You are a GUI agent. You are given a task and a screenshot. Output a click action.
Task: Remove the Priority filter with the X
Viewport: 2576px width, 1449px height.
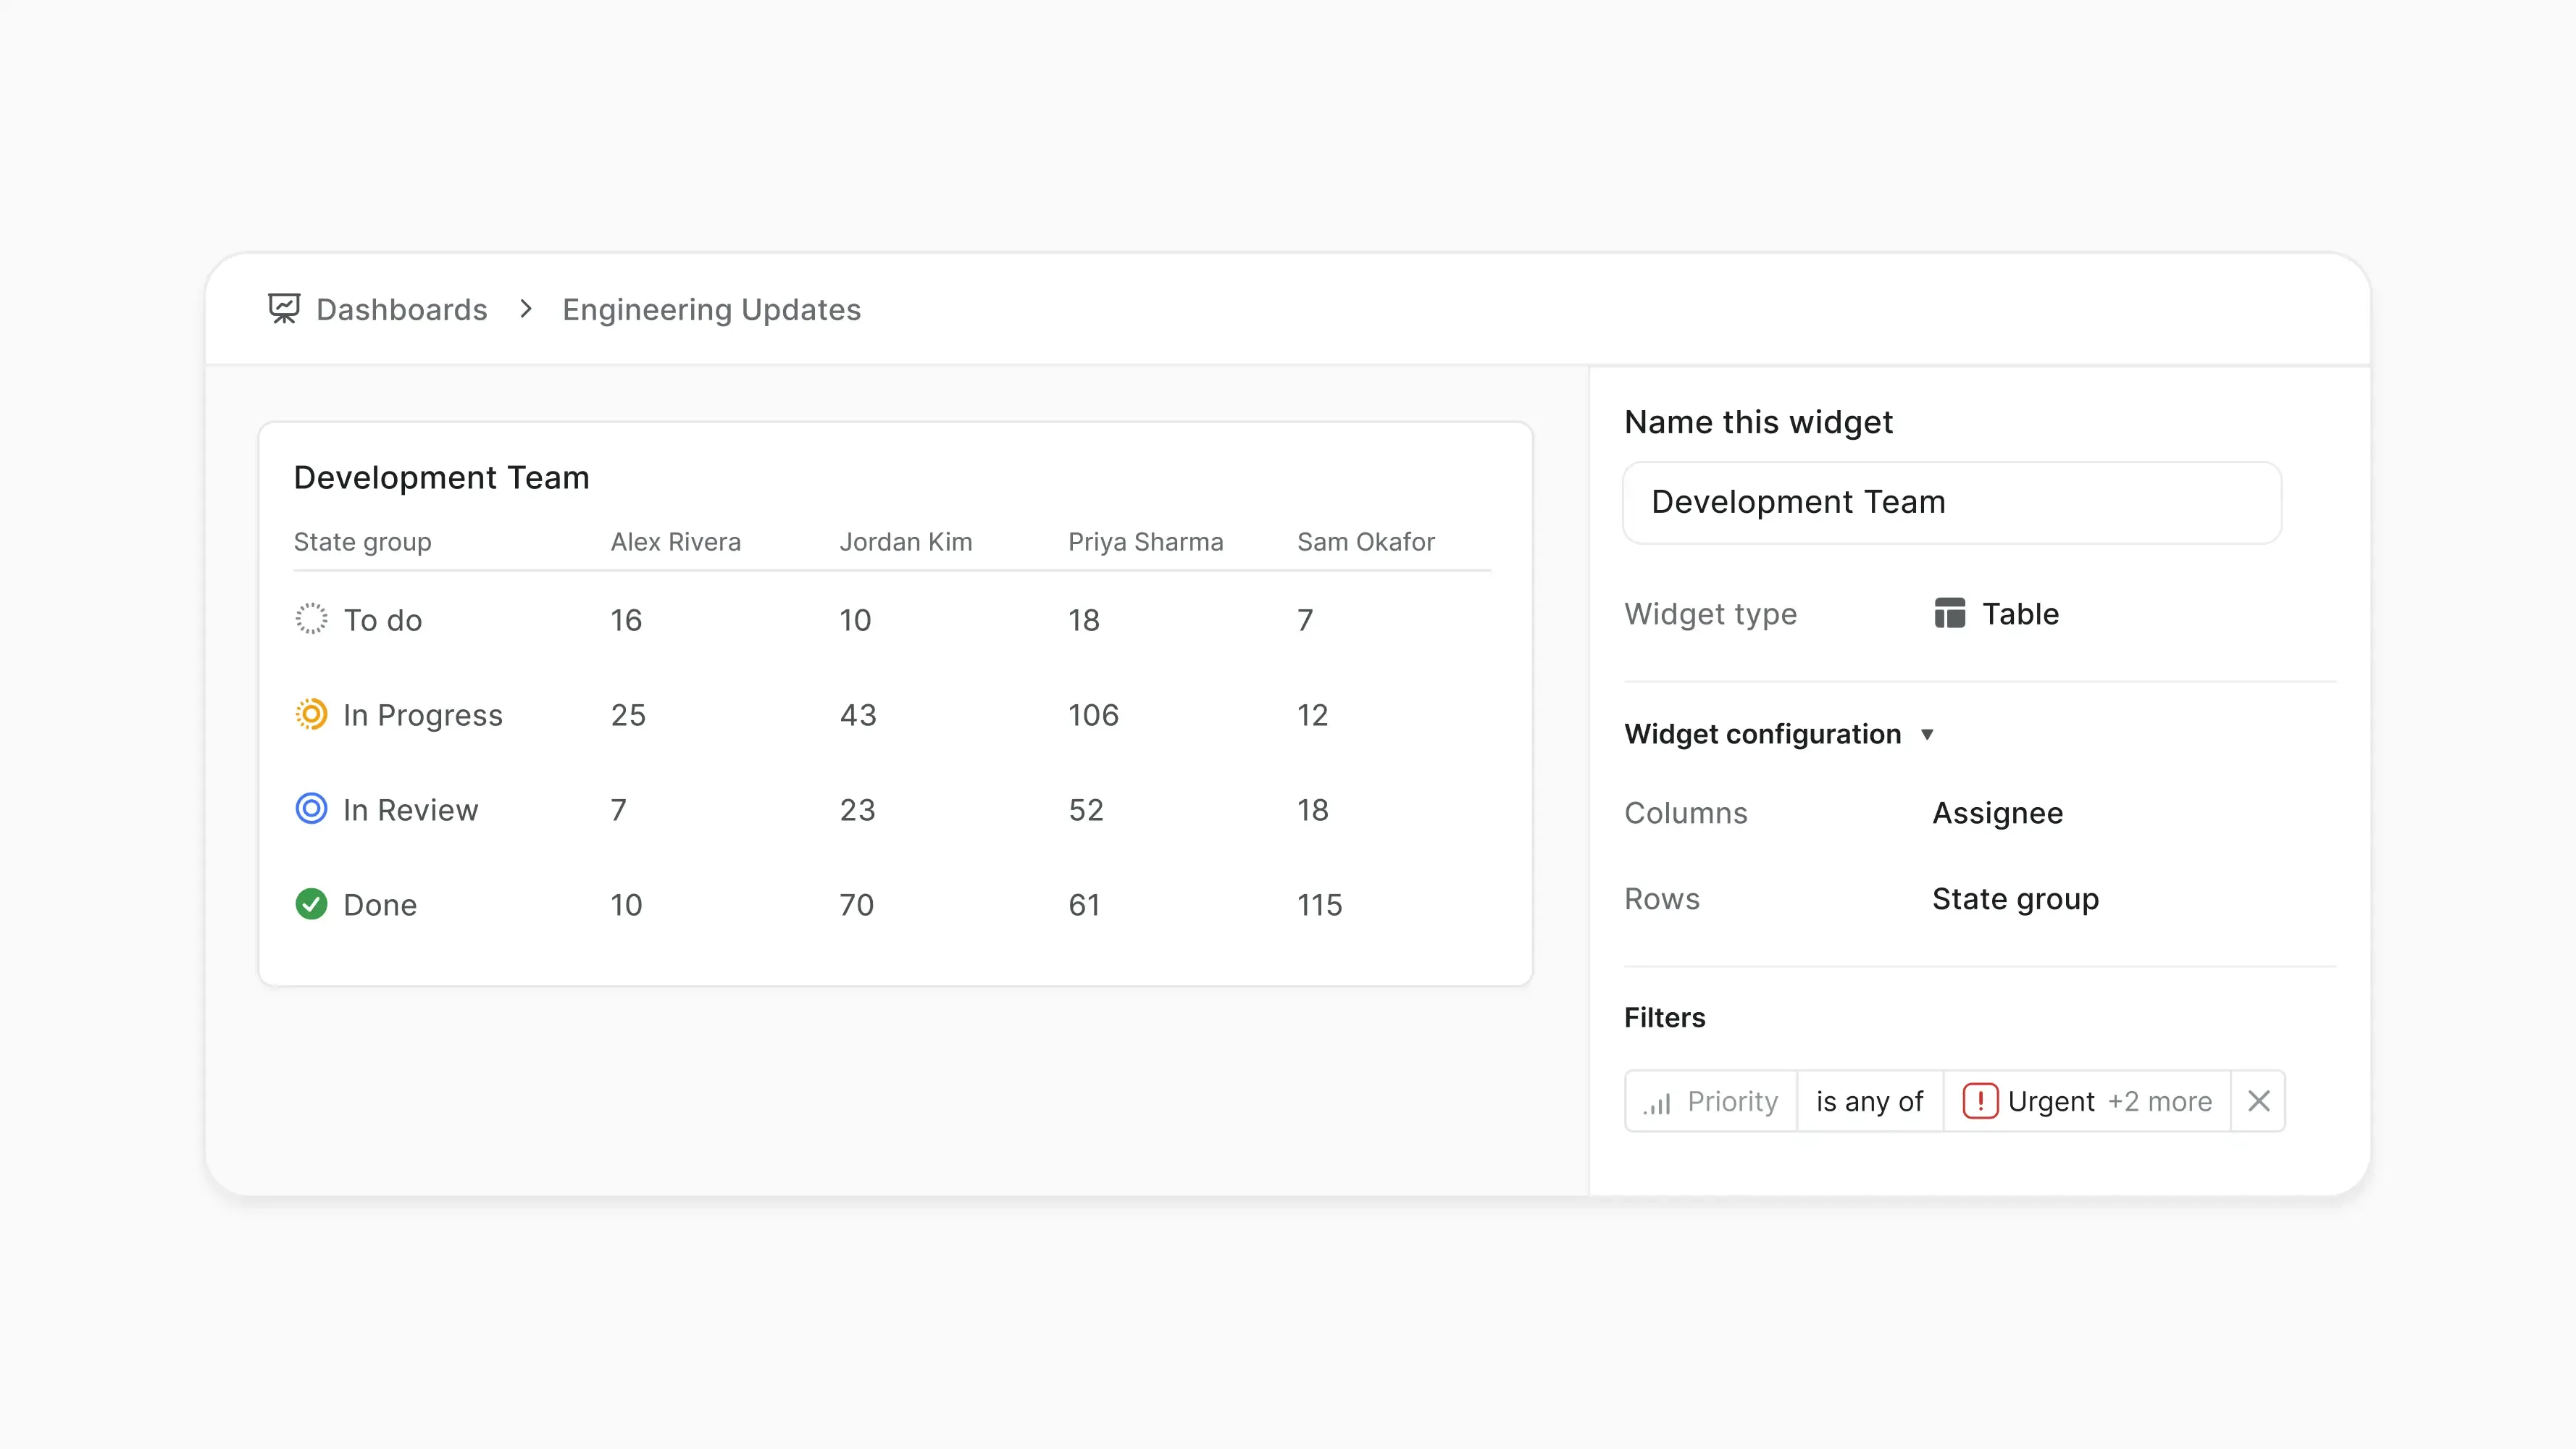[2258, 1101]
